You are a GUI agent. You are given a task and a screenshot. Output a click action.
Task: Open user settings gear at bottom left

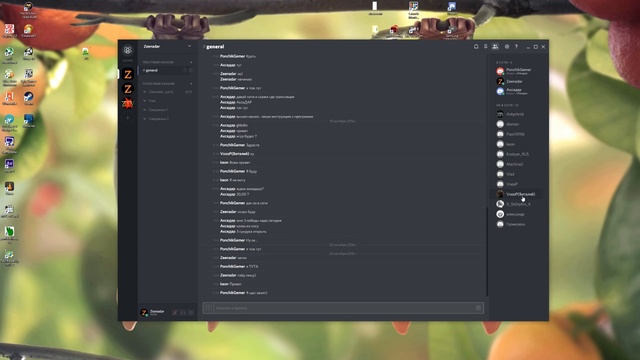coord(191,313)
